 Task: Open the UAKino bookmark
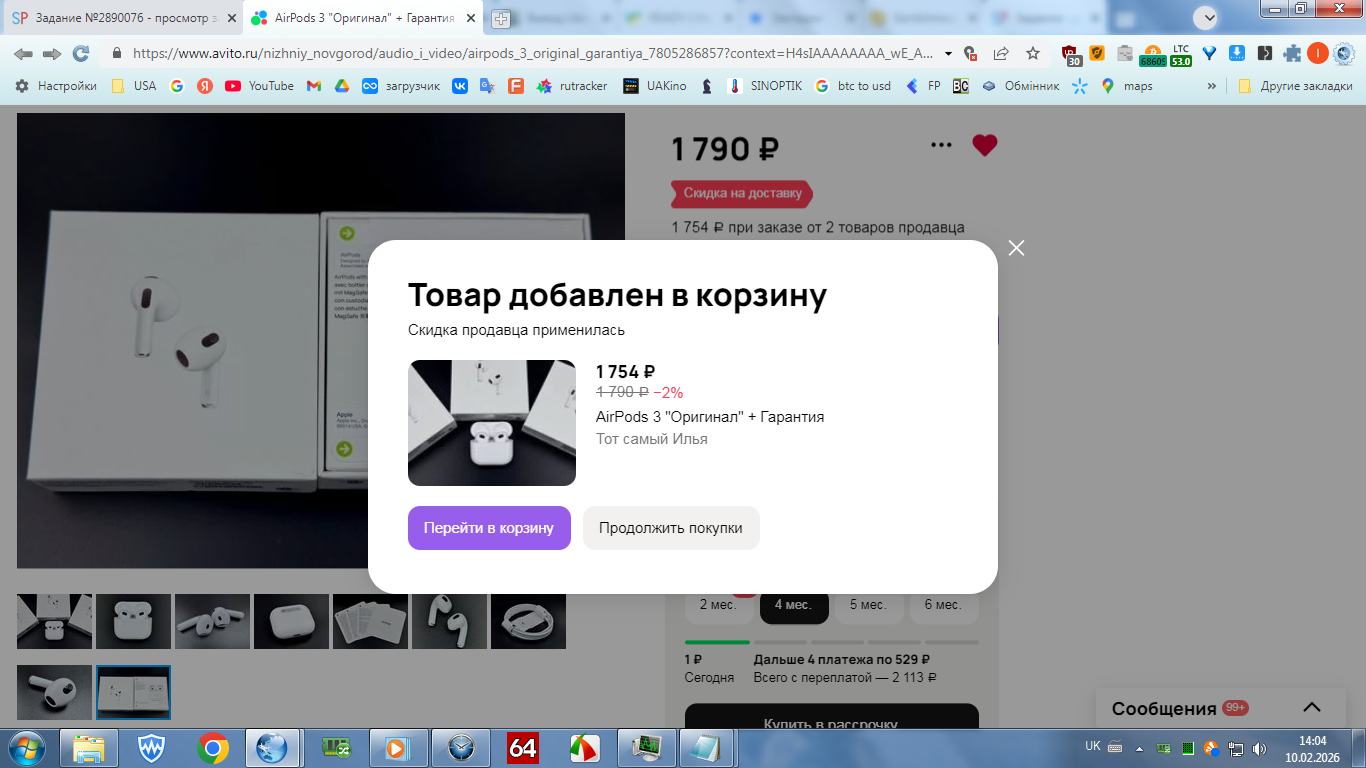(655, 86)
